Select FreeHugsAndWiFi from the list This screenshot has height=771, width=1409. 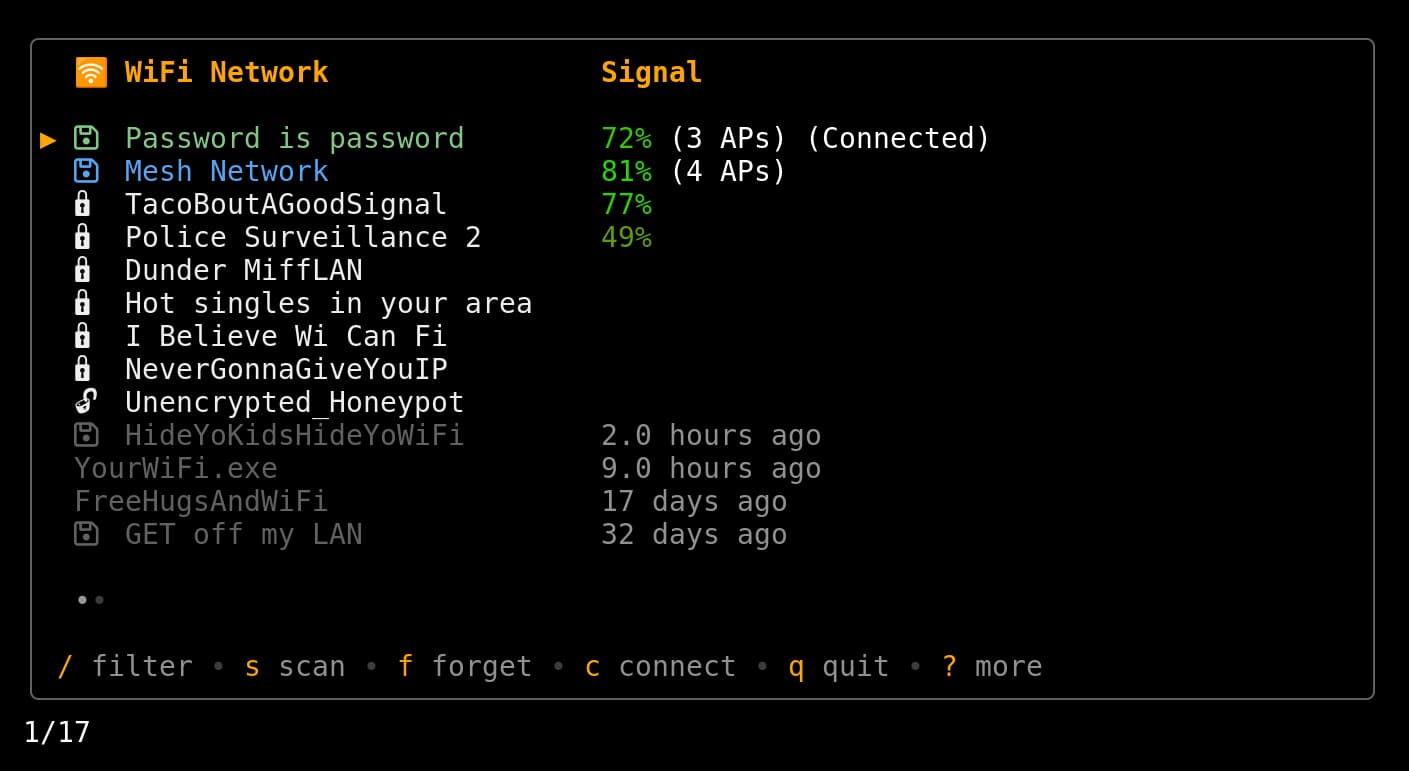201,501
